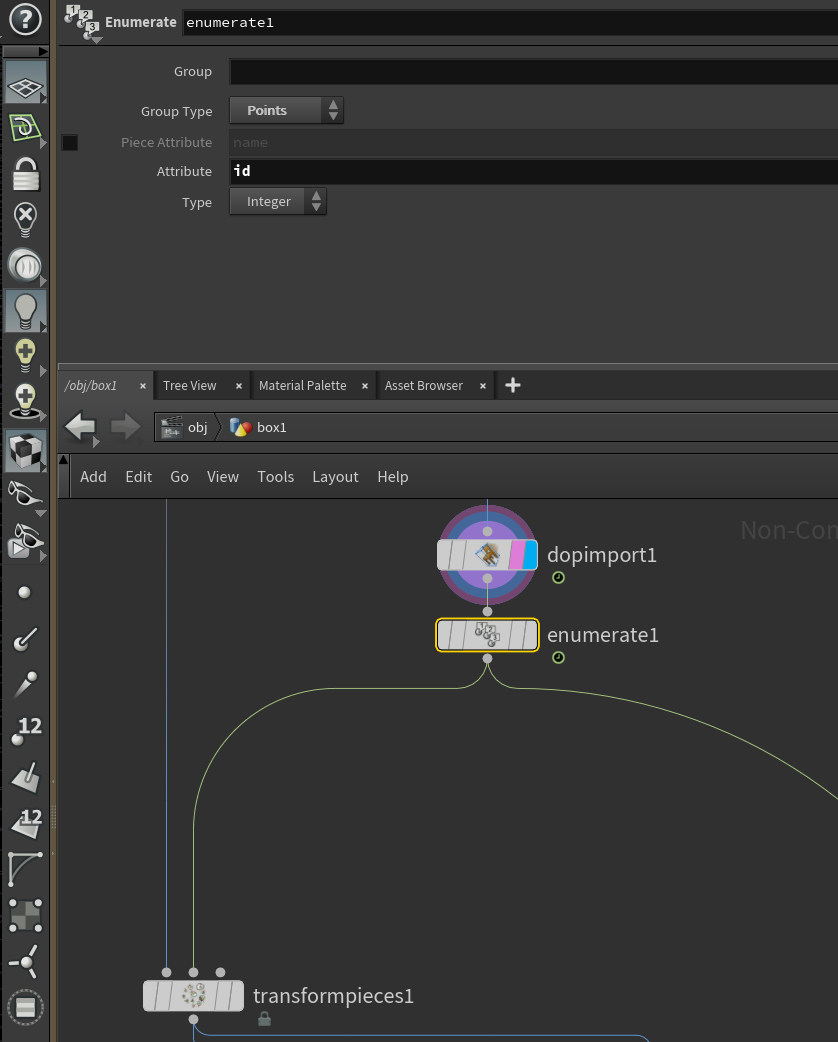Click the green snapping grid icon
This screenshot has height=1042, width=838.
tap(25, 128)
